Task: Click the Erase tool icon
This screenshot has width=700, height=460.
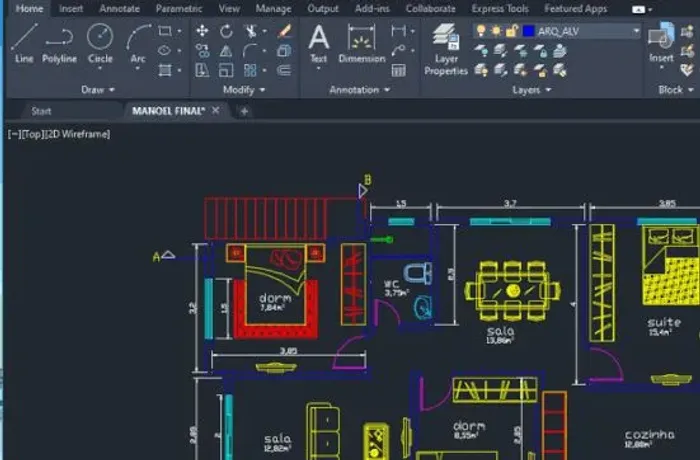Action: coord(284,31)
